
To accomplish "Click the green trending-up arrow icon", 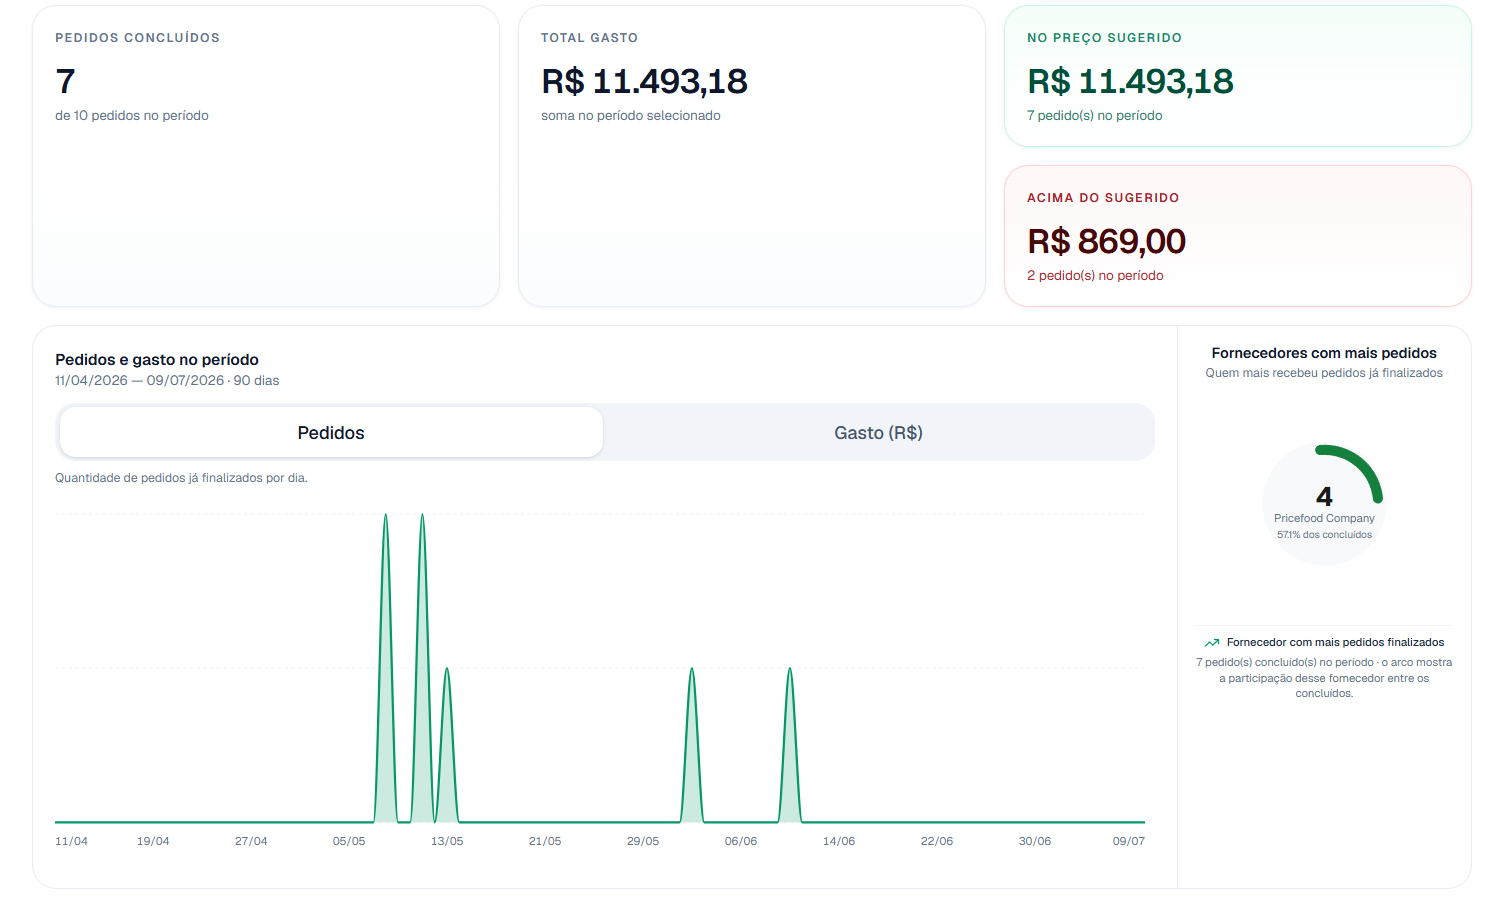I will pos(1212,643).
